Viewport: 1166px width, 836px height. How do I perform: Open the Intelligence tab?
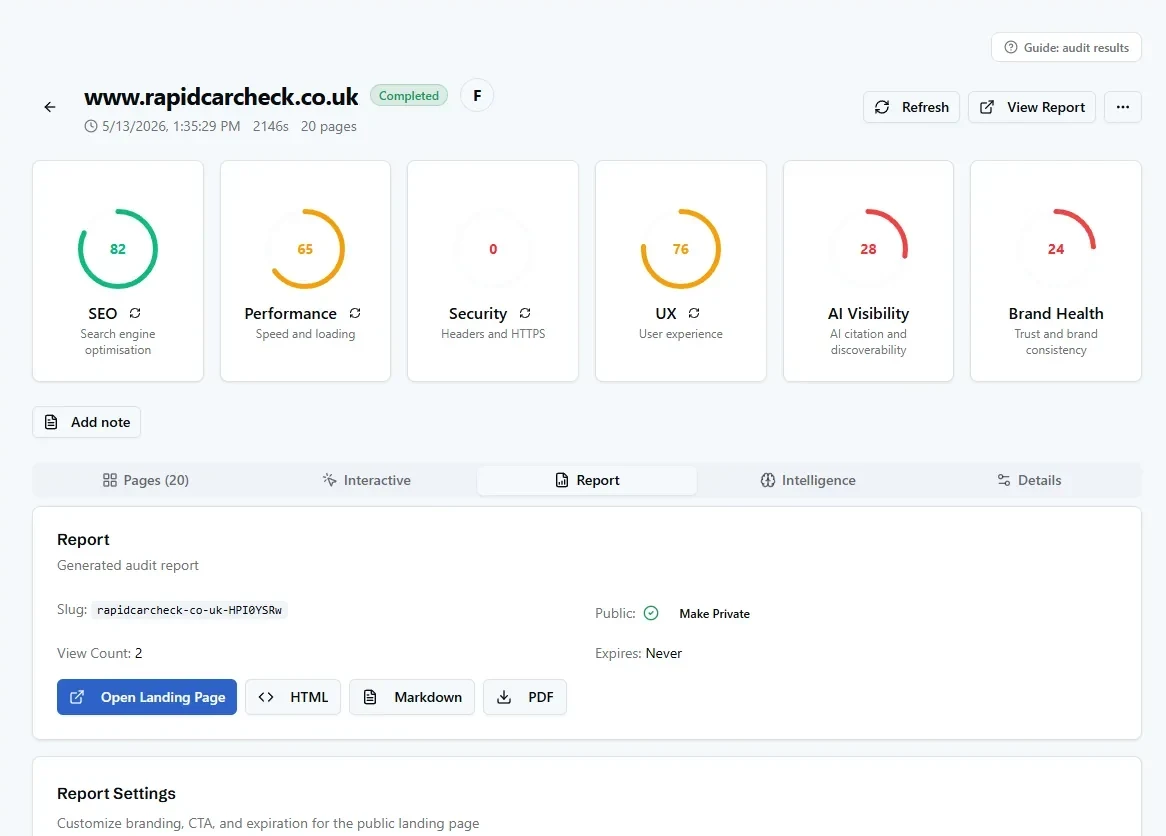(808, 480)
